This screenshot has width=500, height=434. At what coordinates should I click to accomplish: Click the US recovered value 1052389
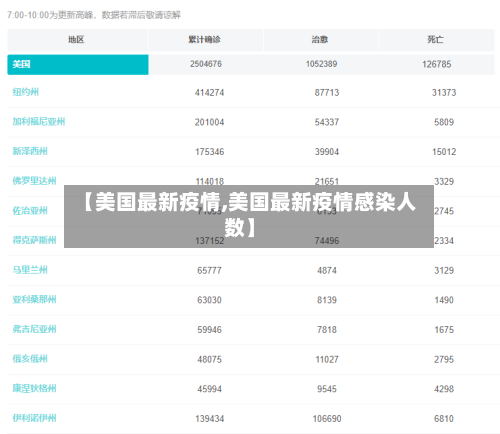point(322,64)
